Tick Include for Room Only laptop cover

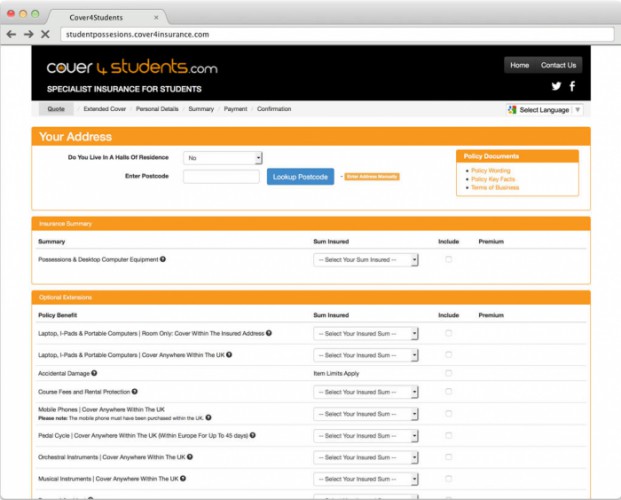point(448,333)
